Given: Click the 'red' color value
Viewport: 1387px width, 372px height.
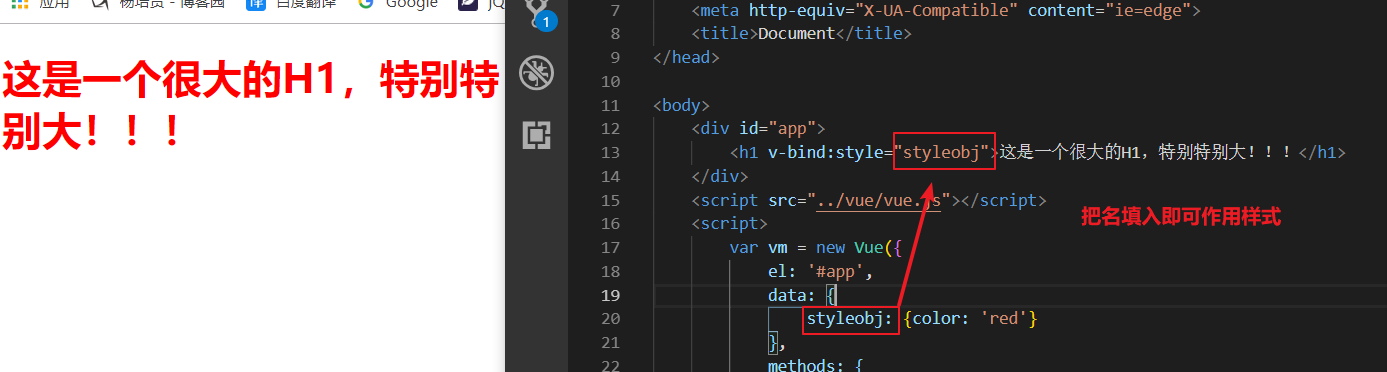Looking at the screenshot, I should coord(1004,319).
